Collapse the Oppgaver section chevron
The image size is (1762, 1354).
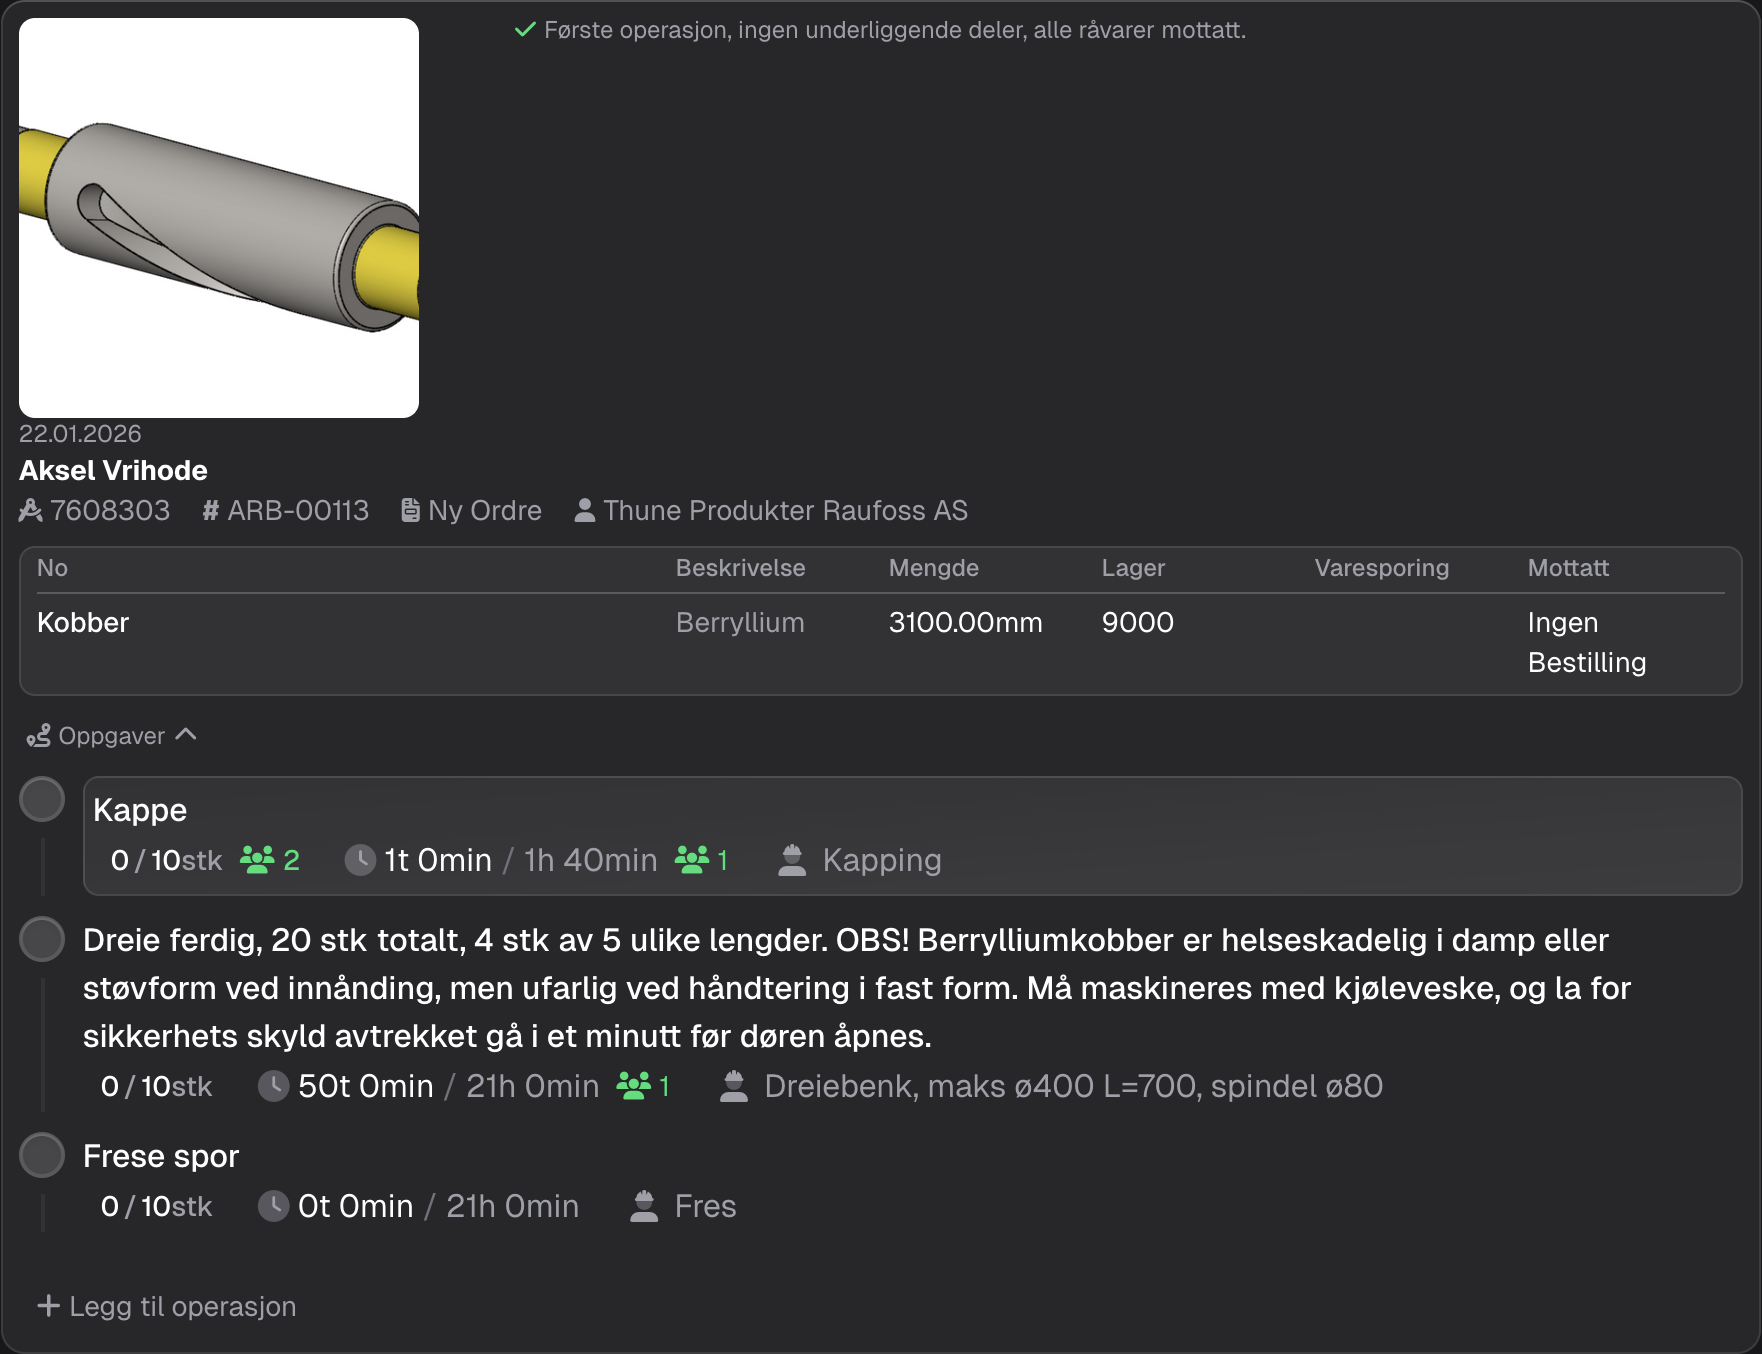point(186,735)
